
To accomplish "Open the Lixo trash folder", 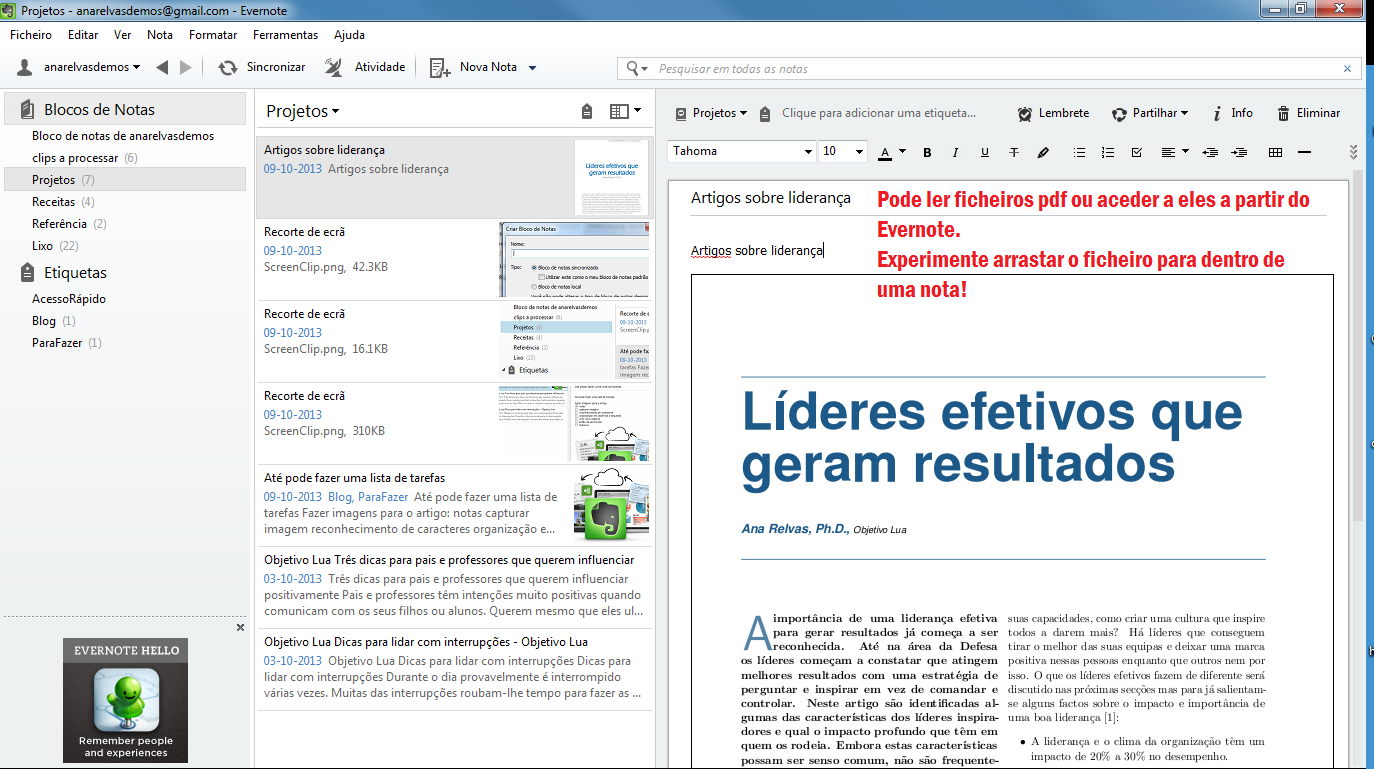I will coord(55,246).
